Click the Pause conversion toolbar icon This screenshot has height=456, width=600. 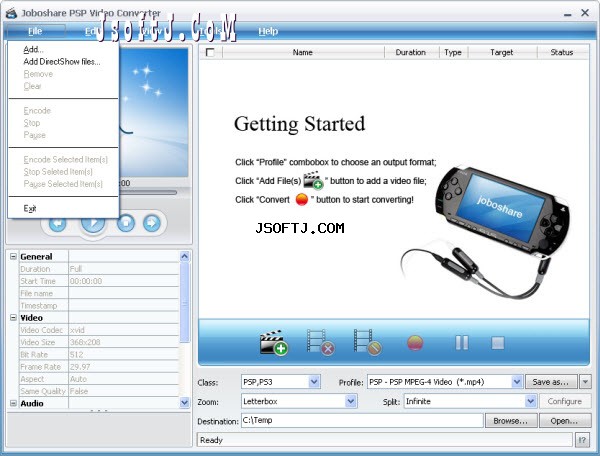pos(461,343)
